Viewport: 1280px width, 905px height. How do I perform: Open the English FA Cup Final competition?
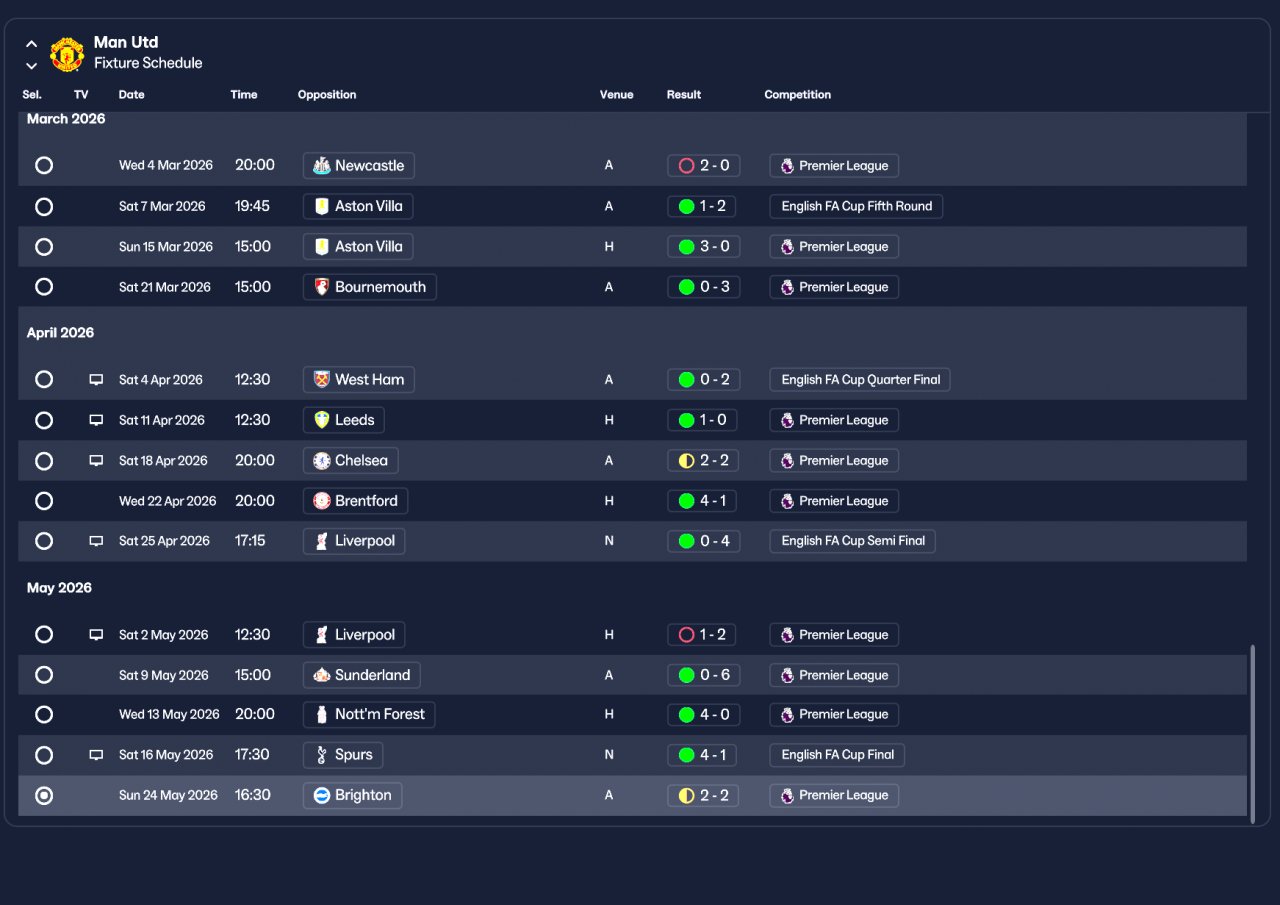[x=837, y=755]
